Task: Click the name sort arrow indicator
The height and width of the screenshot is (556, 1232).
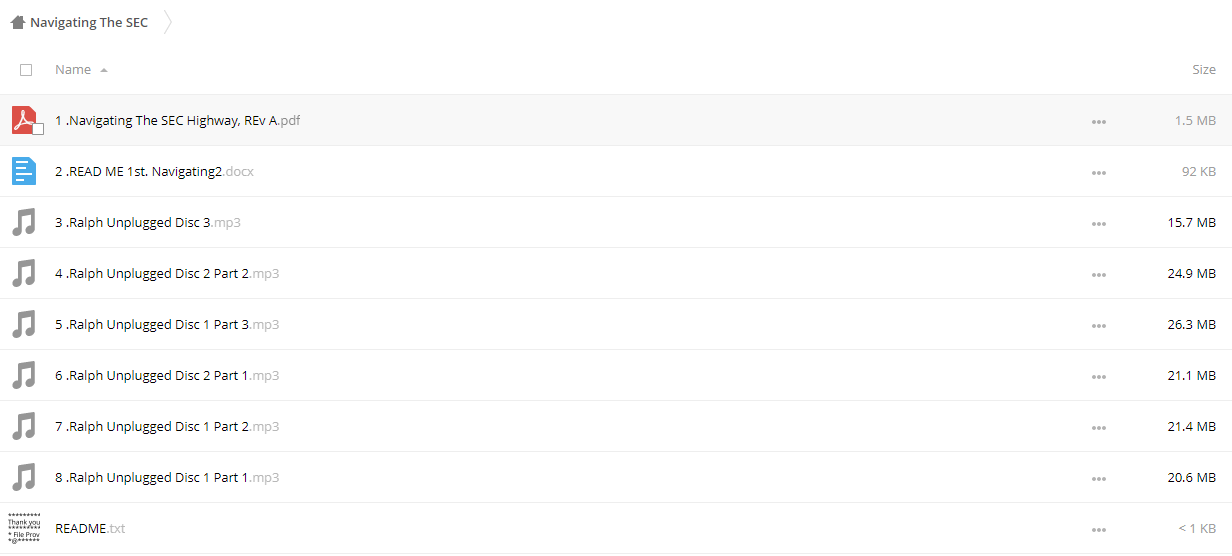Action: [x=104, y=70]
